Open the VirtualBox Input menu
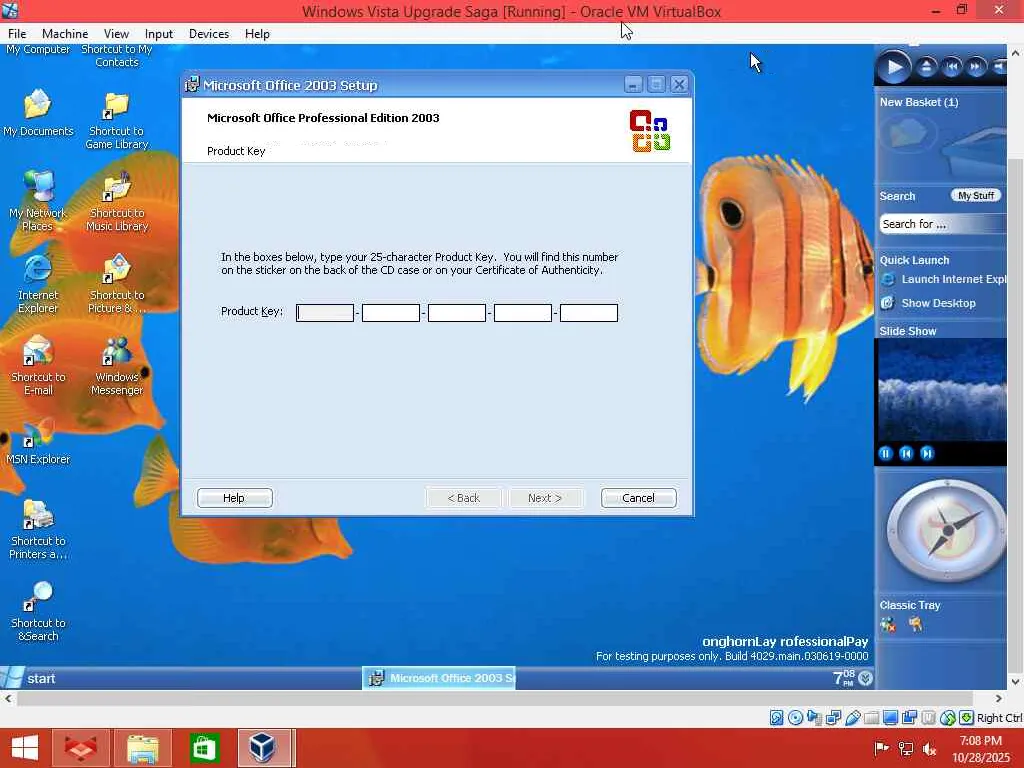 point(159,34)
